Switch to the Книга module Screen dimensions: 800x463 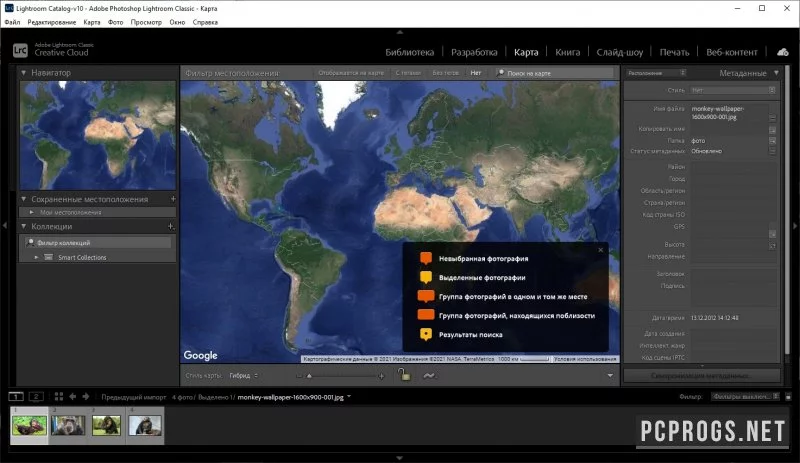tap(567, 52)
